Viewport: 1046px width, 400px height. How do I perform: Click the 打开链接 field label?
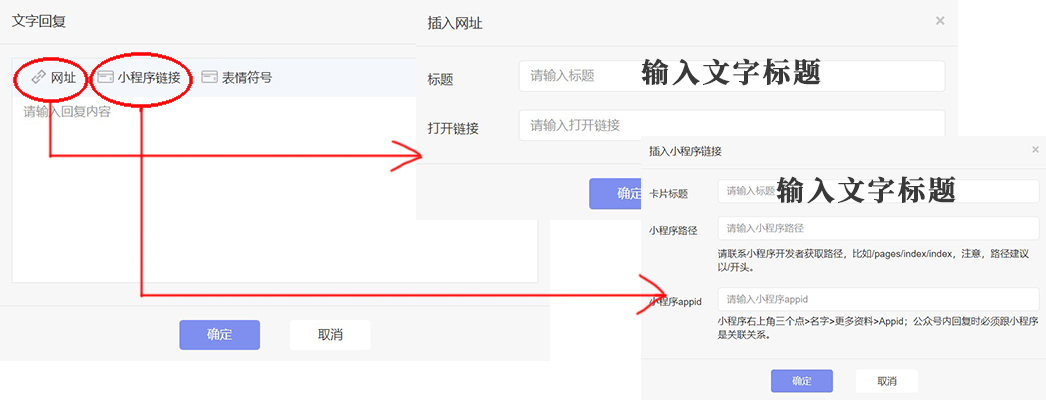click(x=453, y=129)
